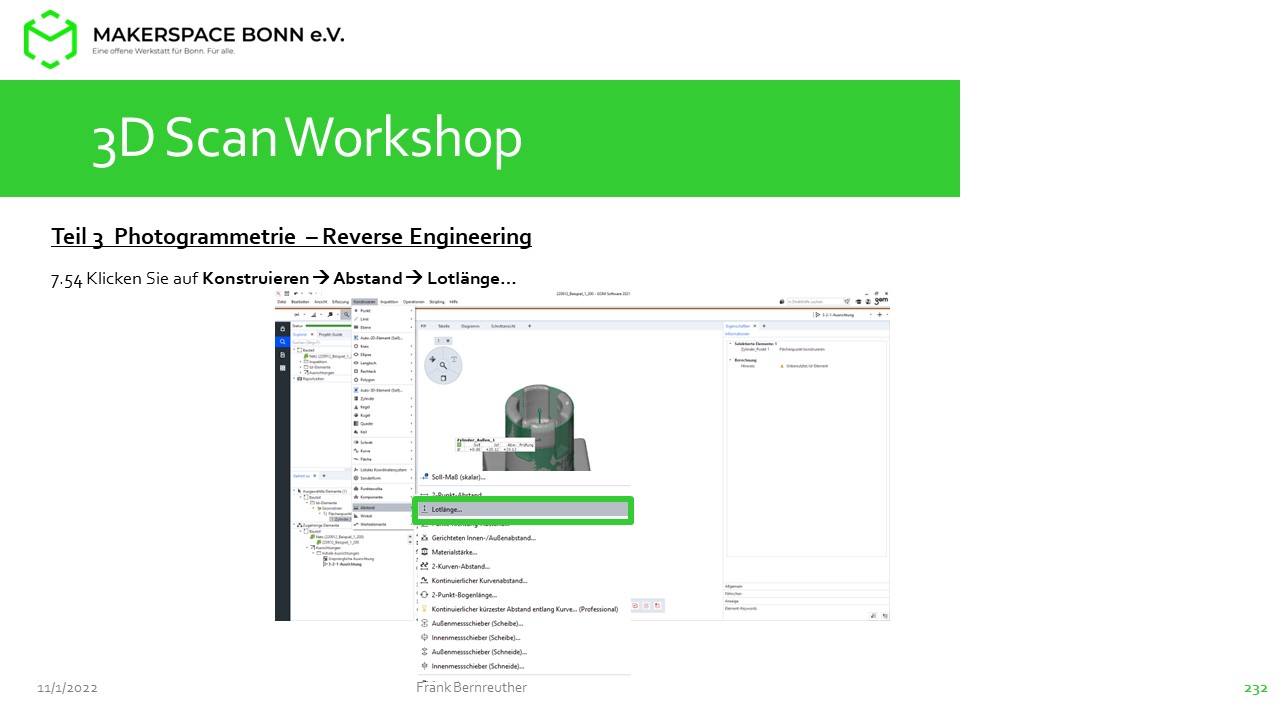This screenshot has height=720, width=1280.
Task: Select Polygon in the Konstruieren menu
Action: pyautogui.click(x=383, y=380)
